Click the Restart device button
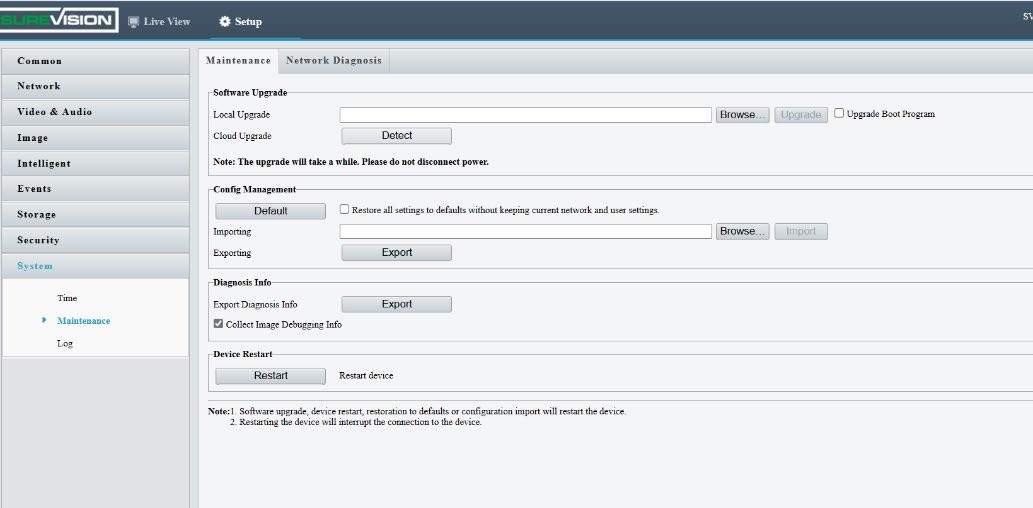This screenshot has width=1033, height=508. (x=270, y=376)
